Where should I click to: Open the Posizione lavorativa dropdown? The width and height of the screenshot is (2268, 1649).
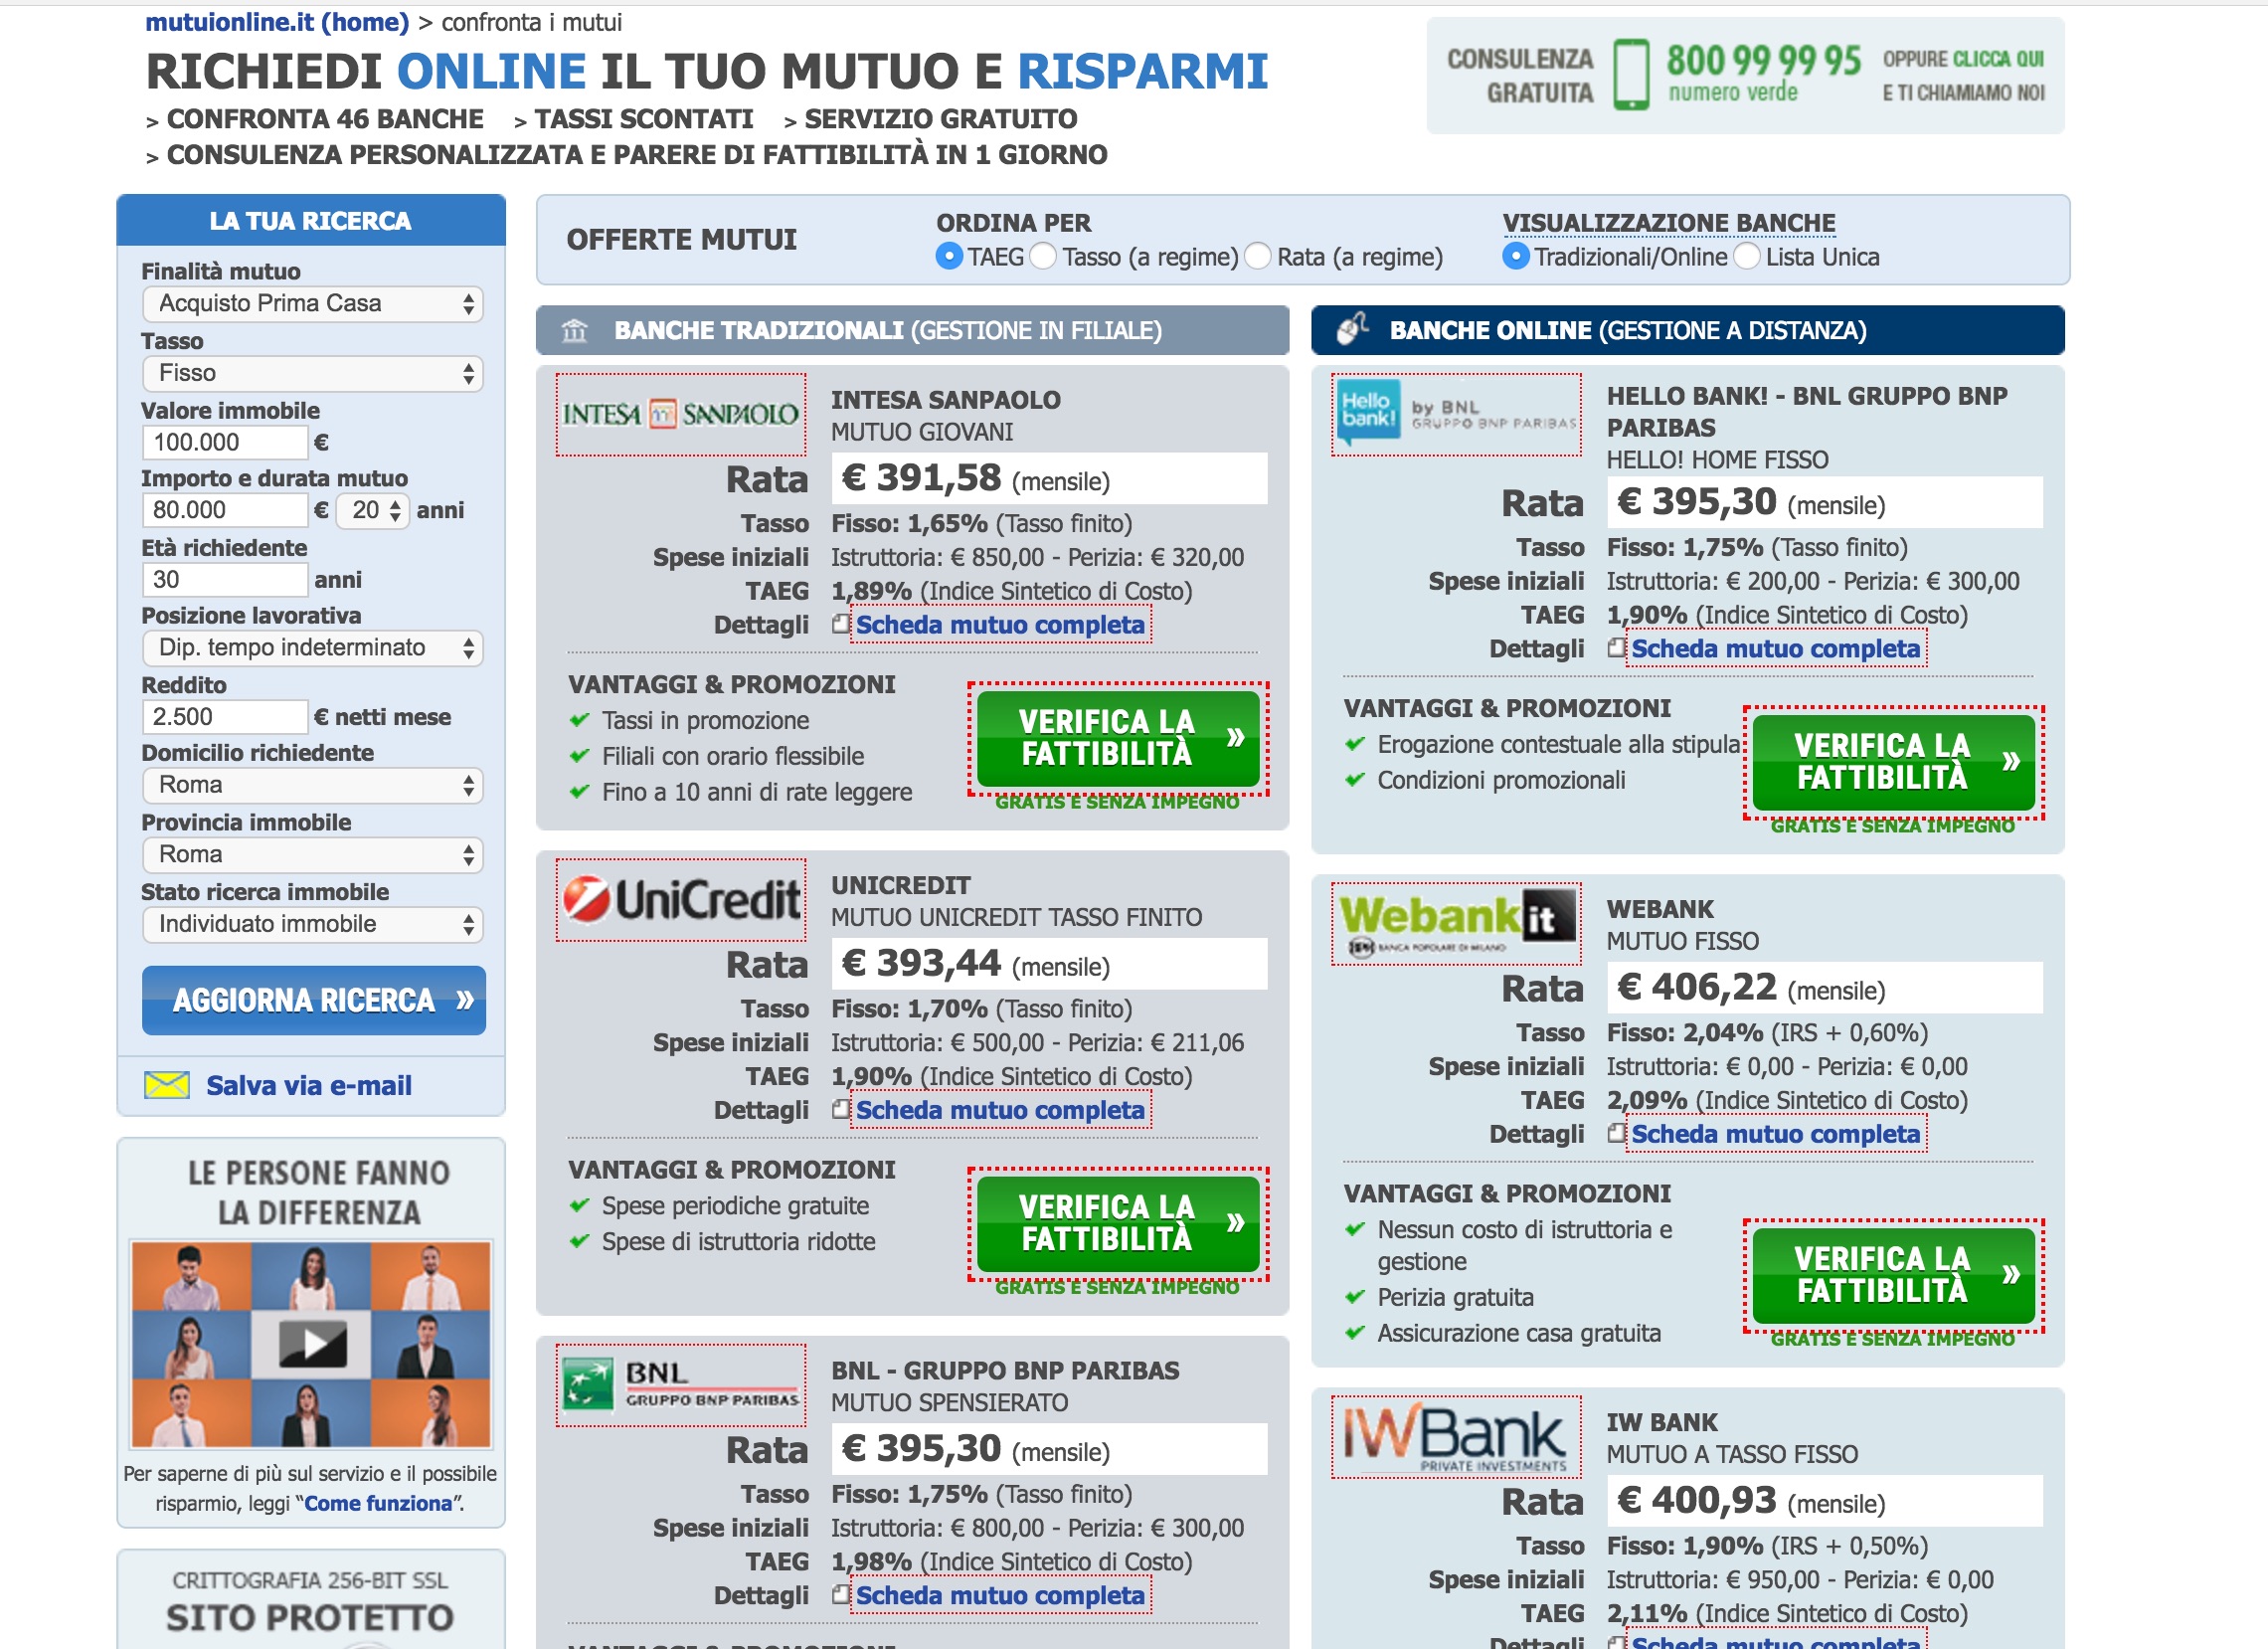point(313,648)
